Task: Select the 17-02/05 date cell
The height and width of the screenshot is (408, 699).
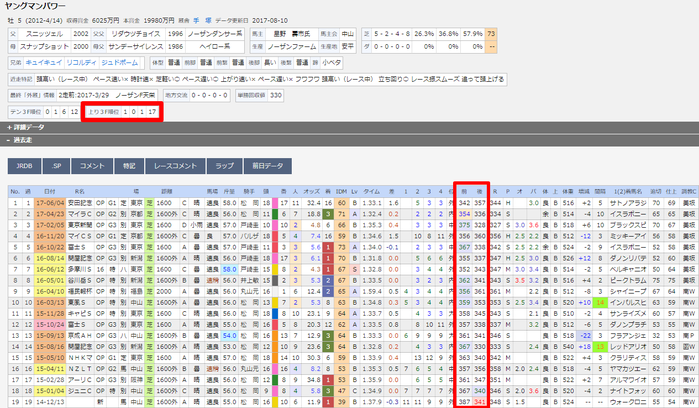Action: (49, 225)
